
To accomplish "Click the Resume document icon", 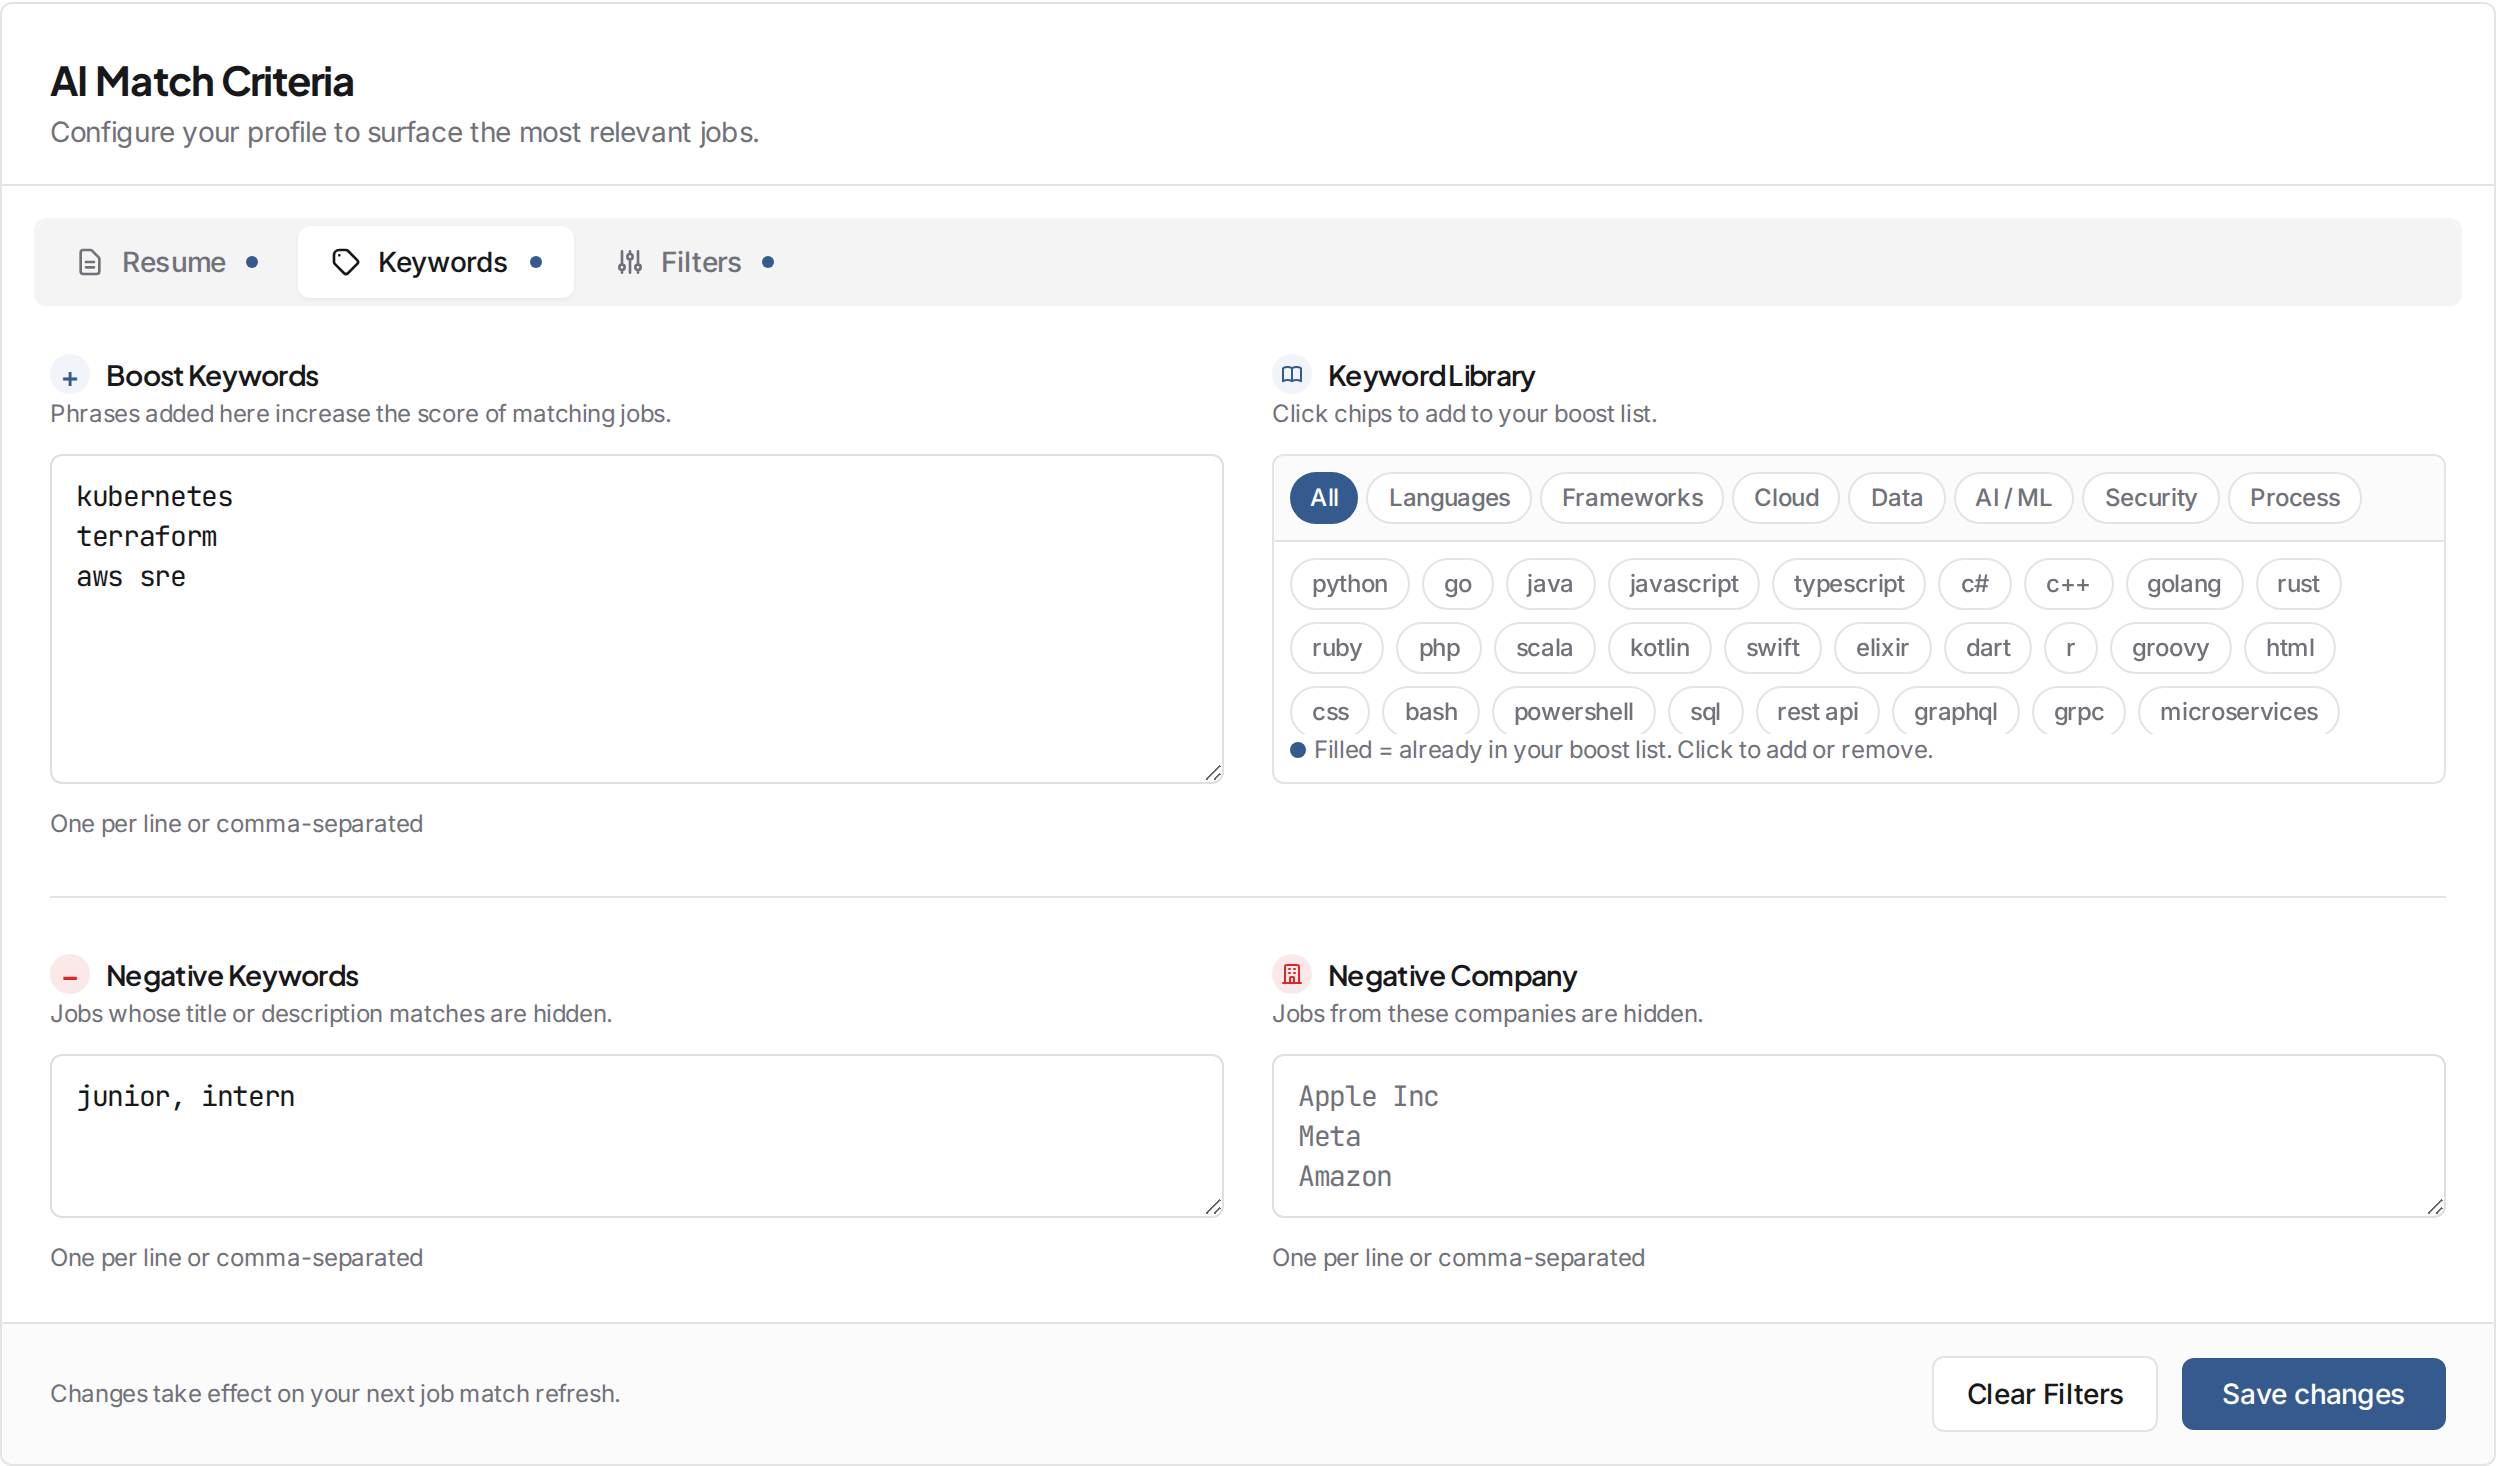I will point(90,262).
